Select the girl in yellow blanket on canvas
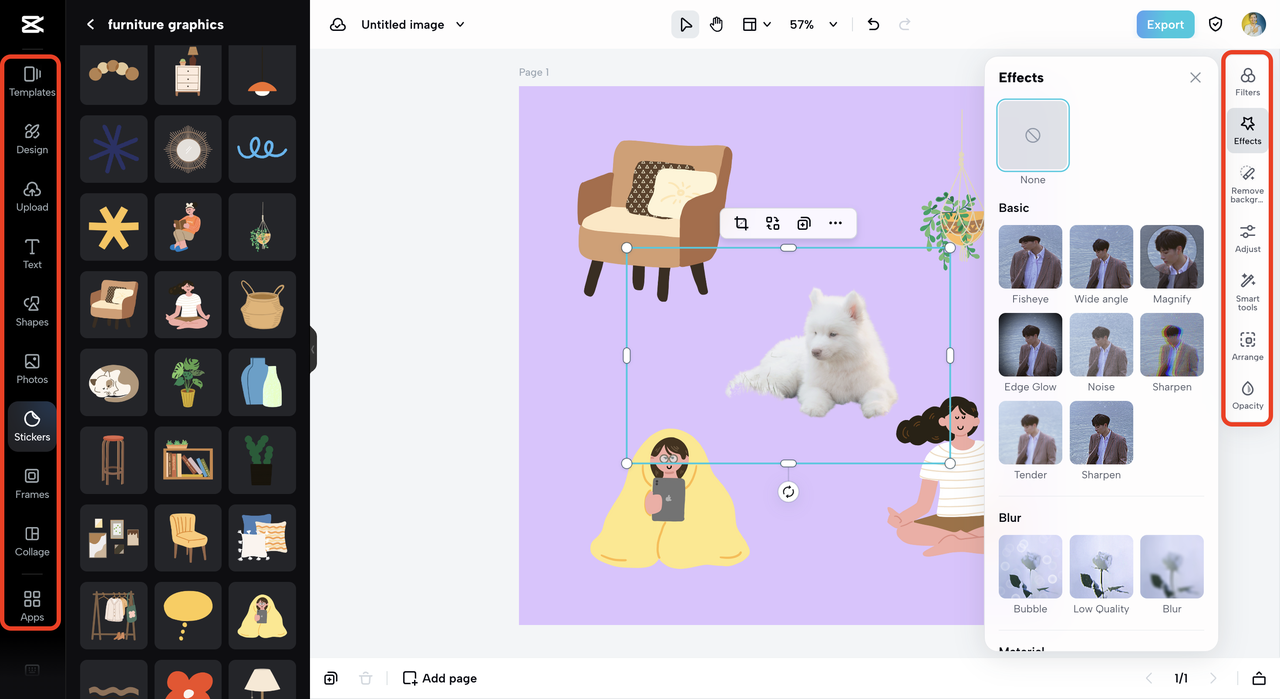Viewport: 1280px width, 699px height. pyautogui.click(x=670, y=498)
